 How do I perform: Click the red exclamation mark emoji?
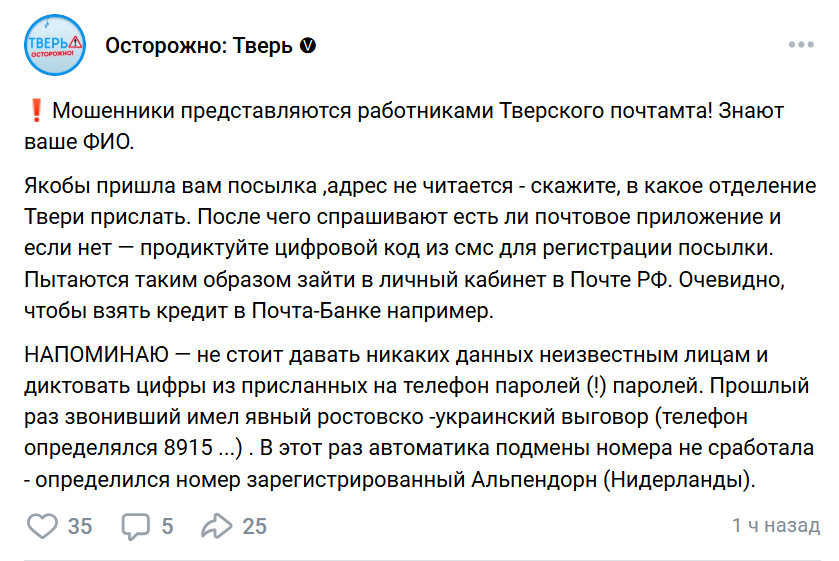[35, 111]
